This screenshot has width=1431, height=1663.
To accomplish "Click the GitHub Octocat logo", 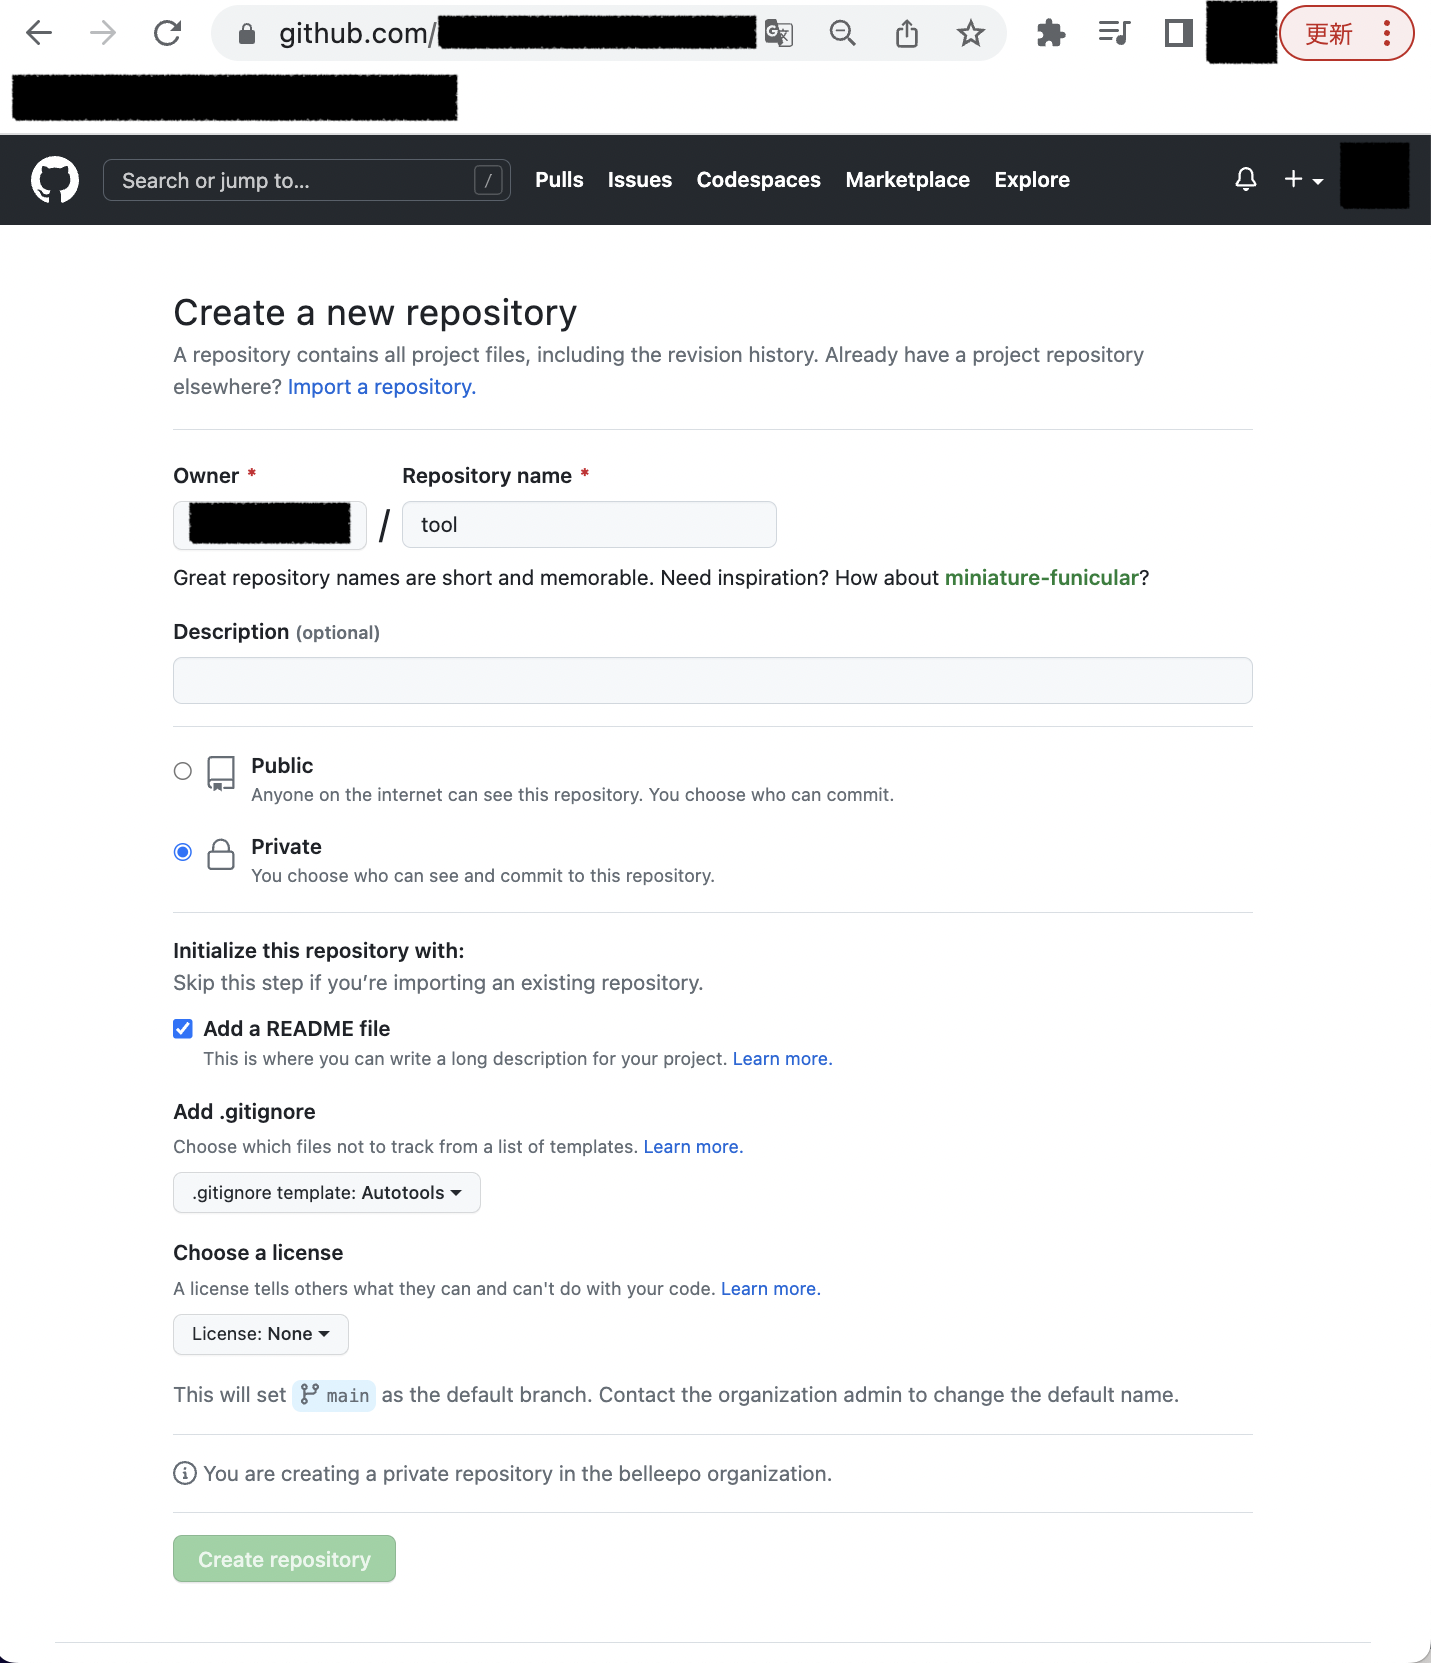I will [x=55, y=180].
